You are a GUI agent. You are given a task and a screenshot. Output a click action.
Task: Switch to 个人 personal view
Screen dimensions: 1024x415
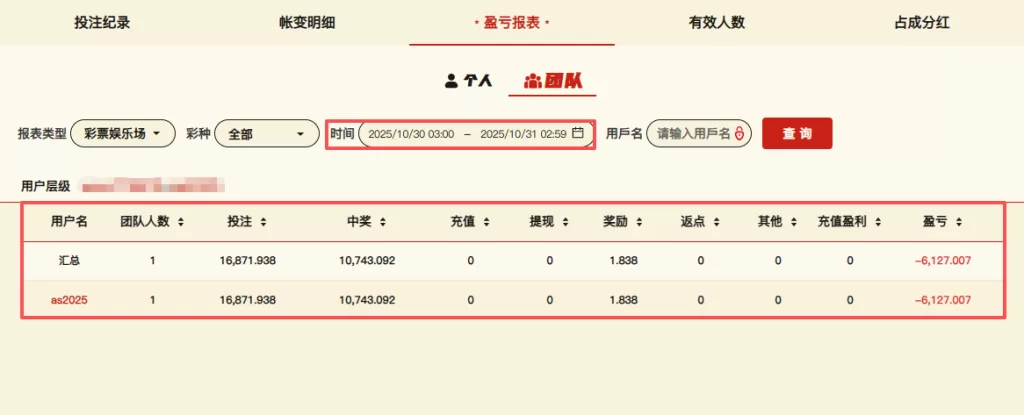(468, 81)
